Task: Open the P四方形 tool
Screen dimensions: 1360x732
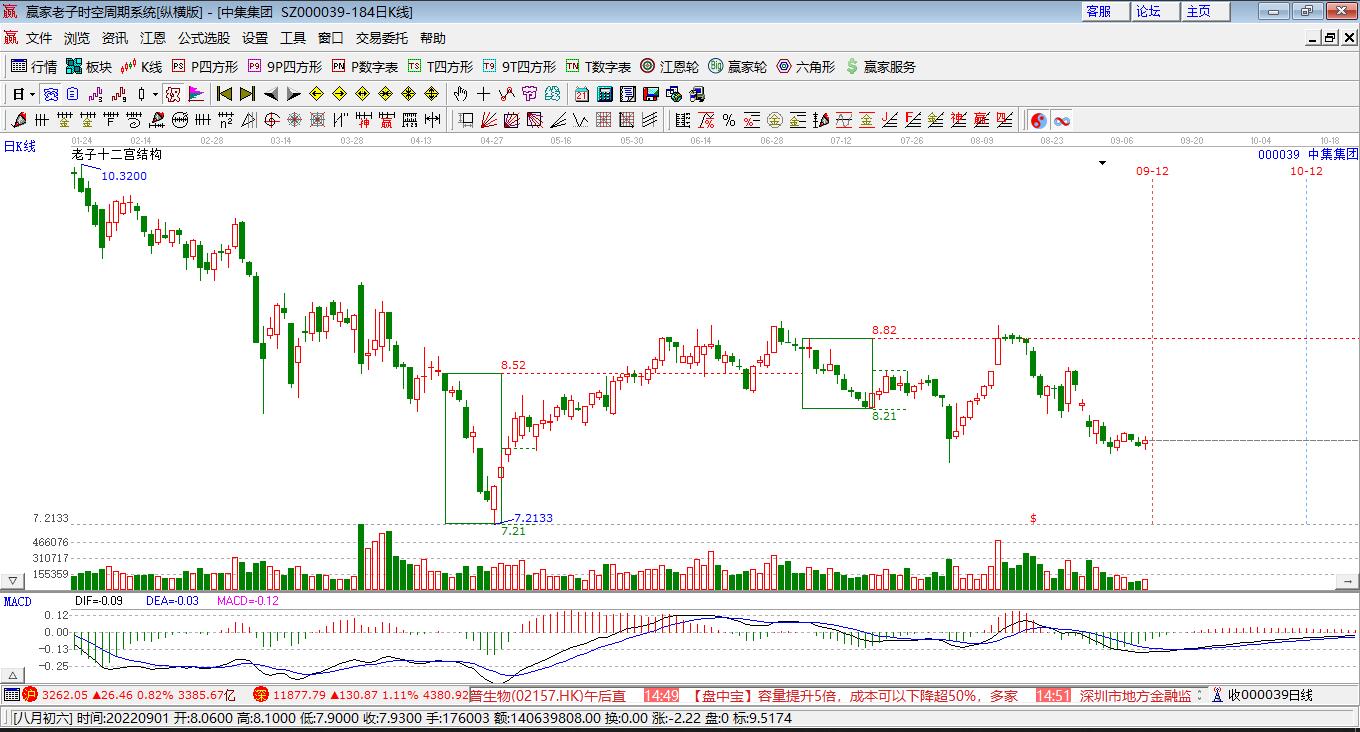Action: pyautogui.click(x=205, y=67)
